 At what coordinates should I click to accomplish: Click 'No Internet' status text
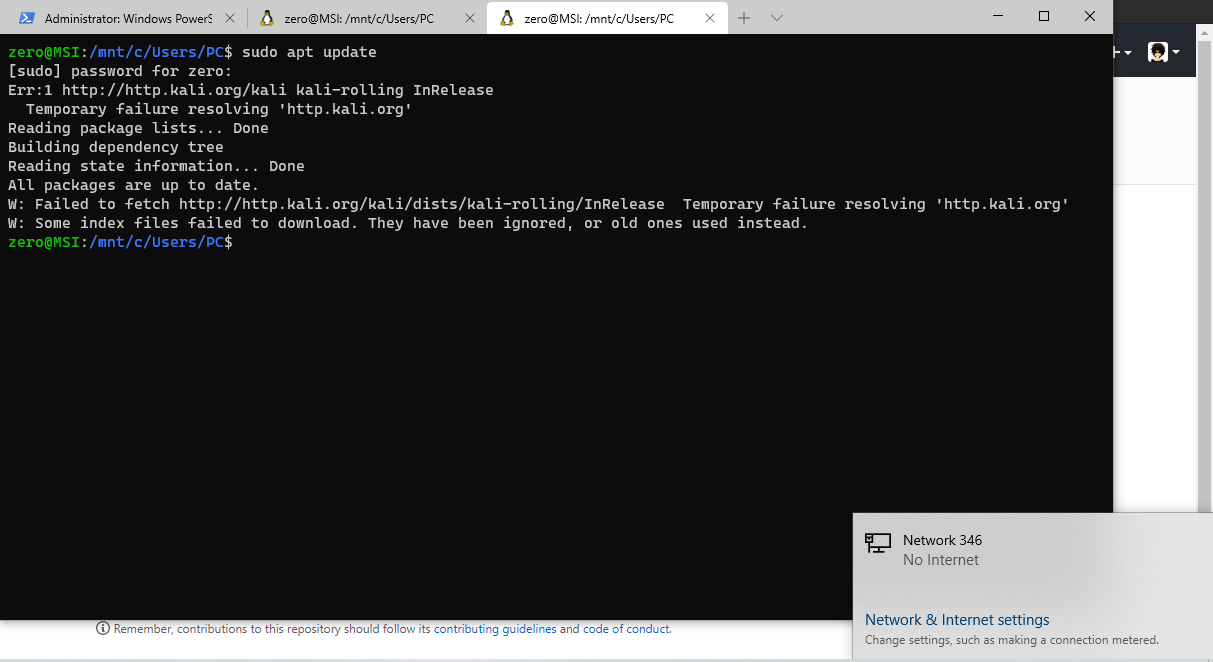(941, 560)
